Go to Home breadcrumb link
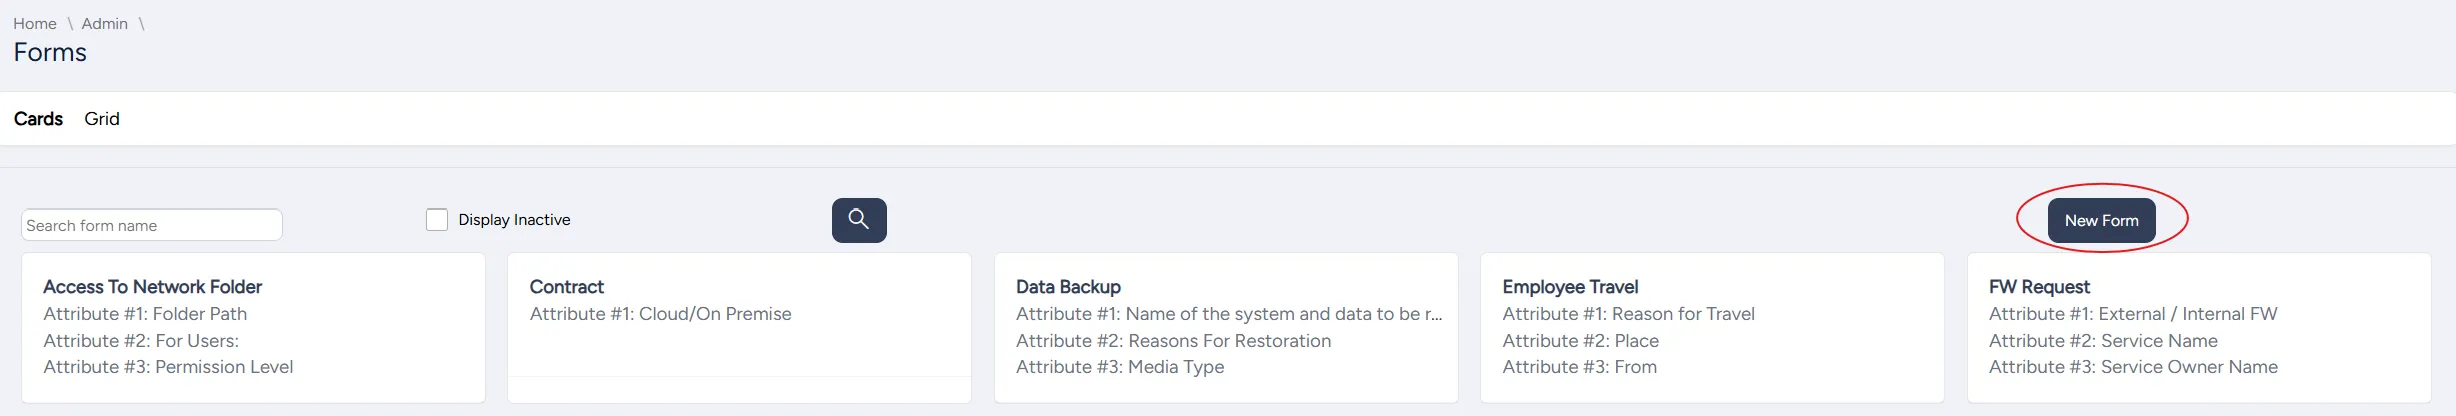 35,23
